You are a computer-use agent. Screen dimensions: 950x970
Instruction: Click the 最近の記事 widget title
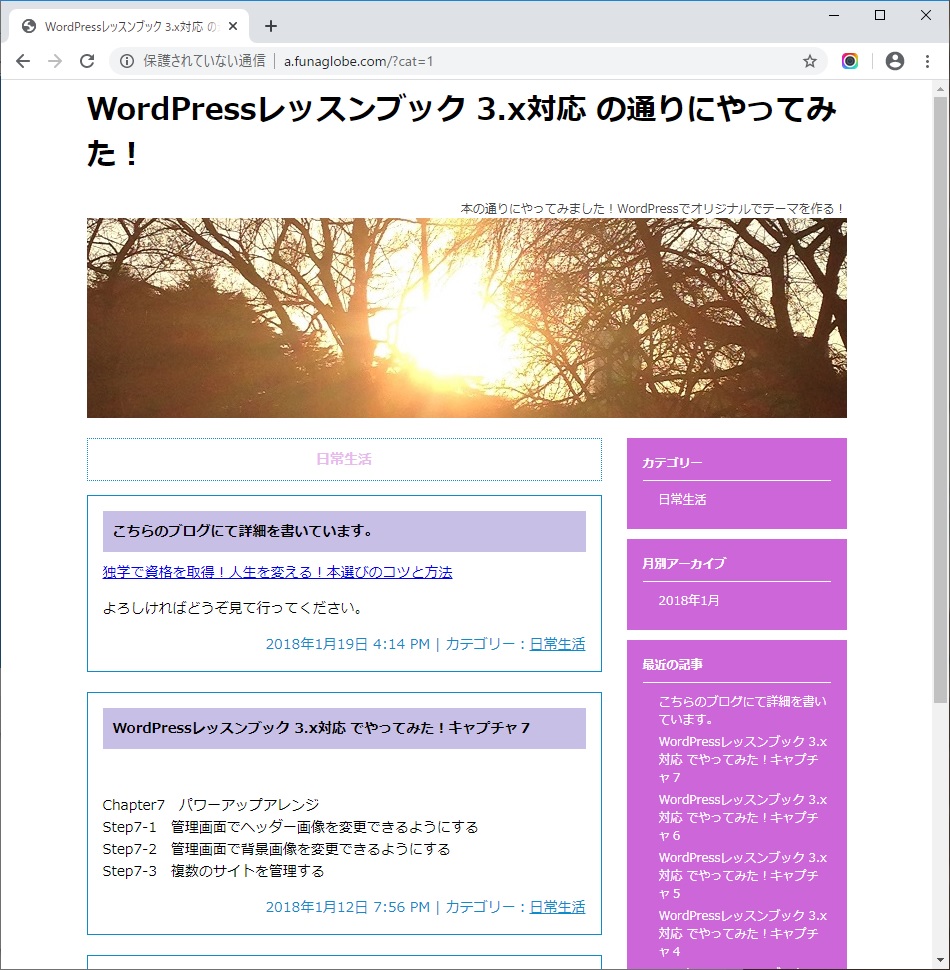(672, 664)
